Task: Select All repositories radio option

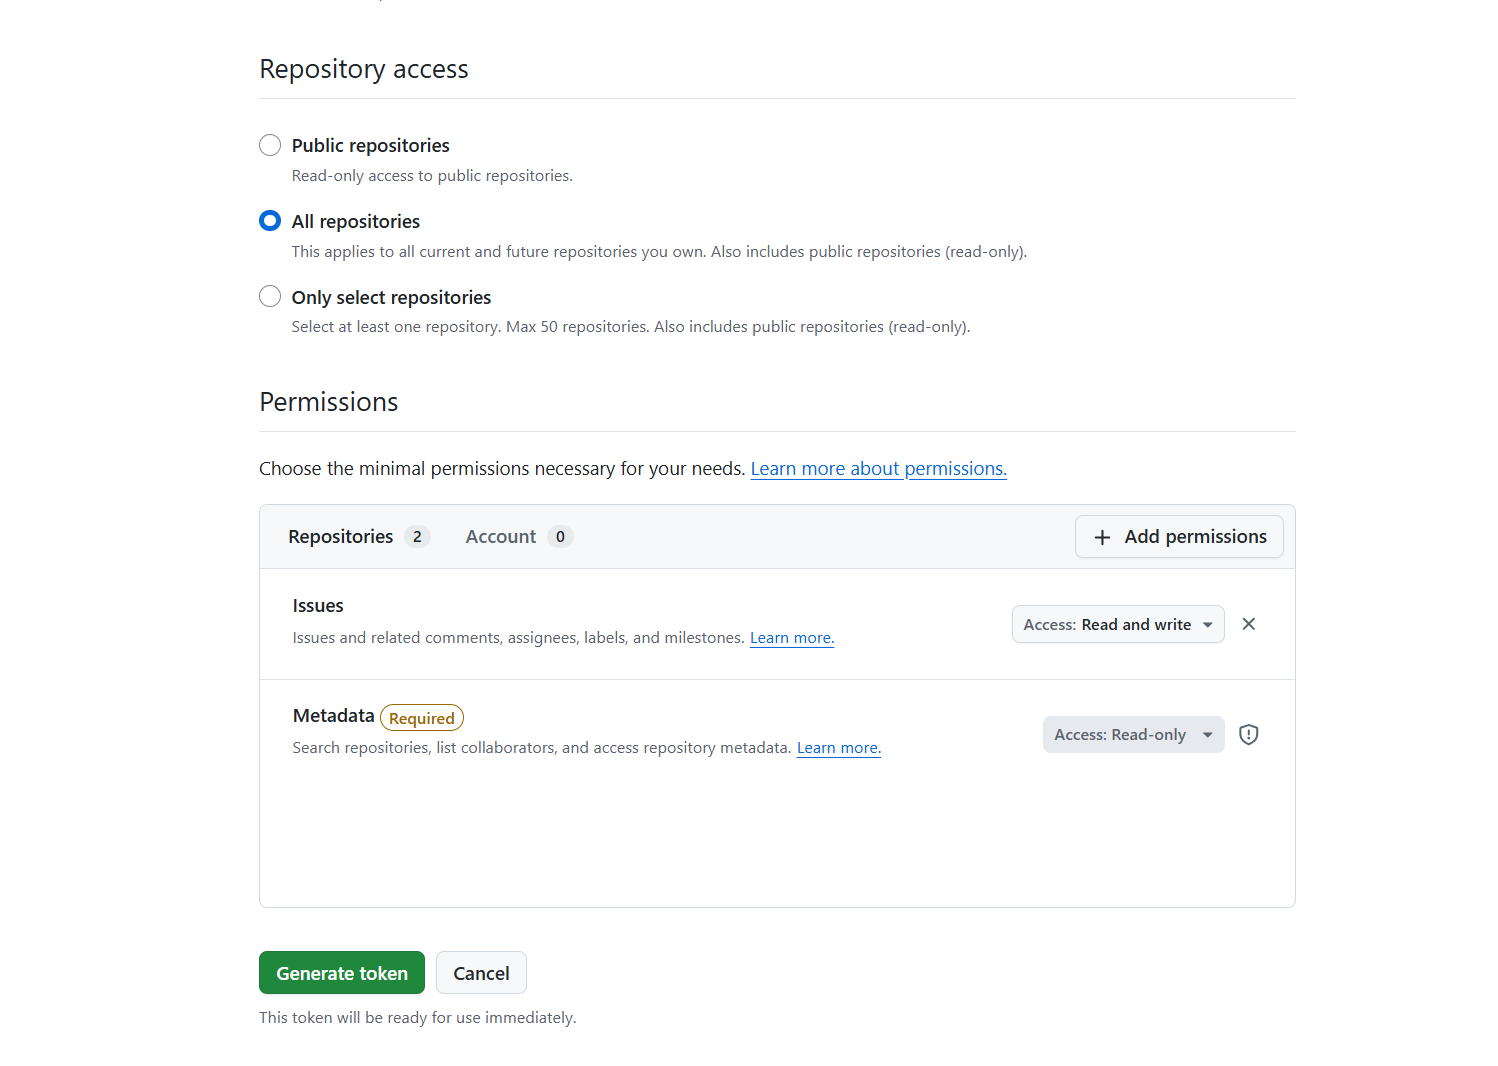Action: click(x=270, y=220)
